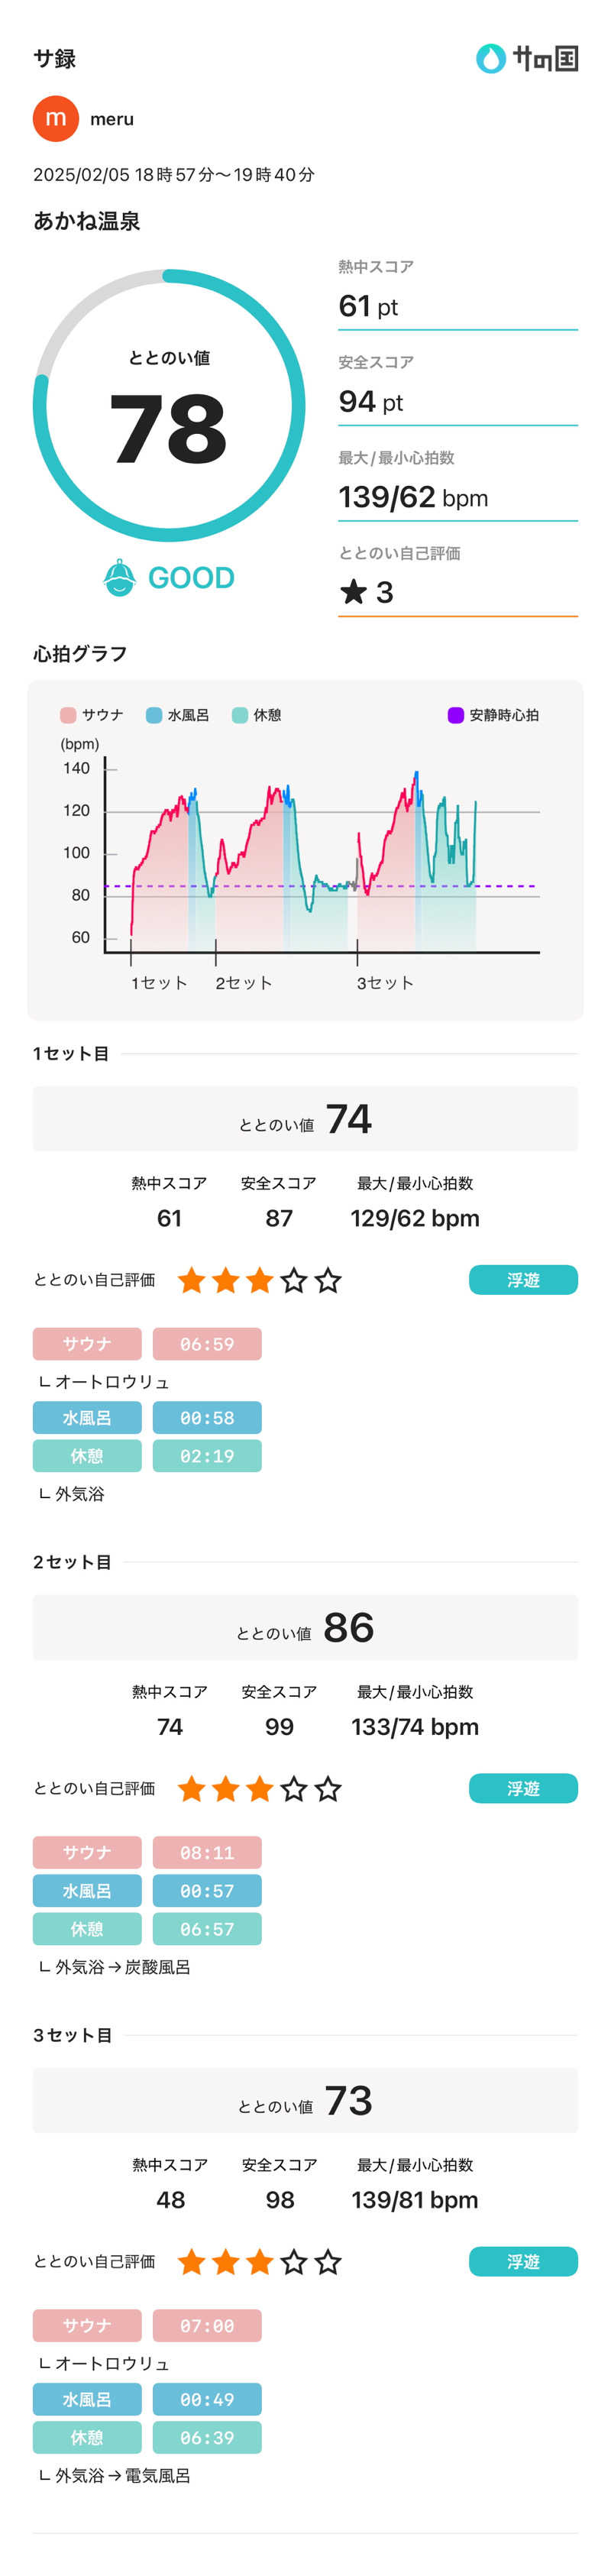Select the first orange star in set 1
The image size is (611, 2576).
(191, 1280)
